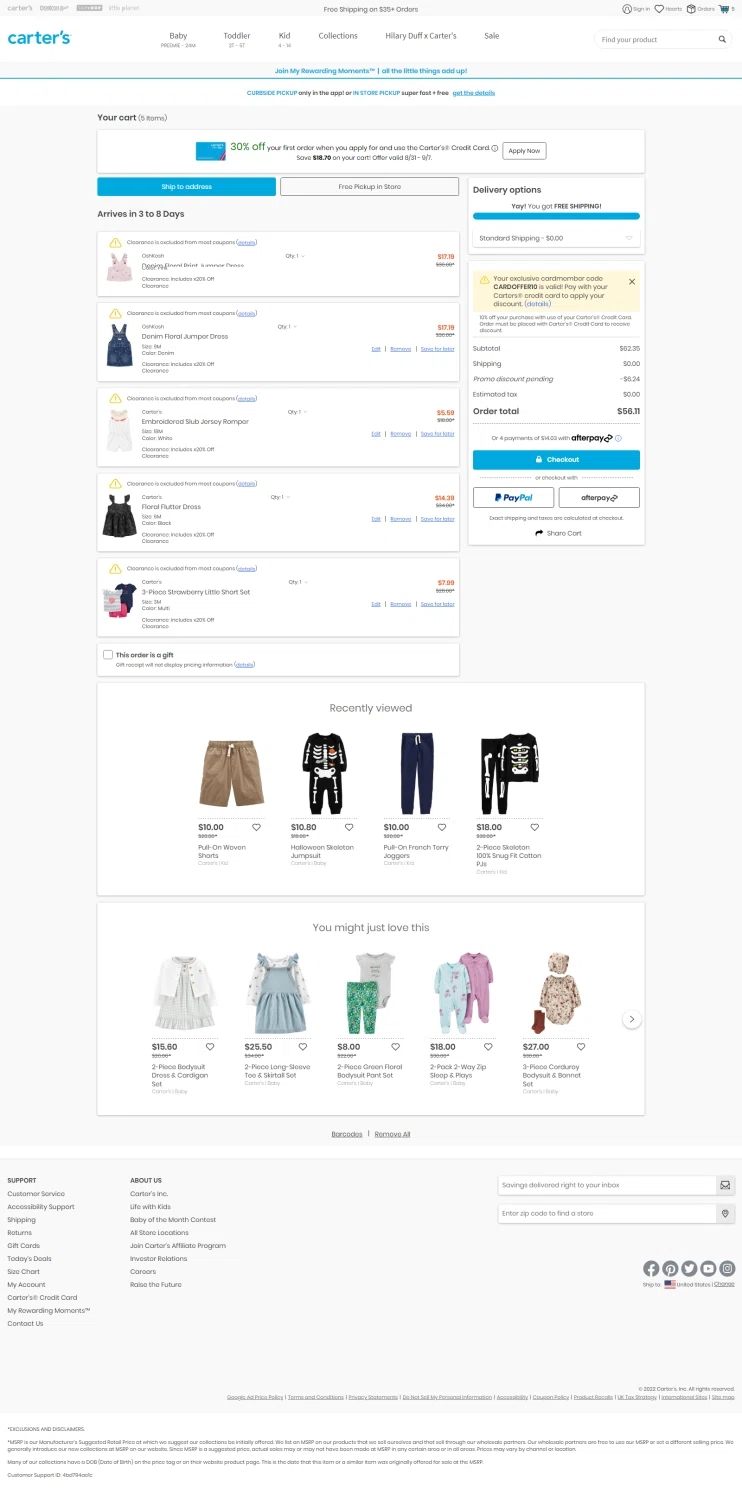Click the search magnifier icon

pyautogui.click(x=722, y=40)
